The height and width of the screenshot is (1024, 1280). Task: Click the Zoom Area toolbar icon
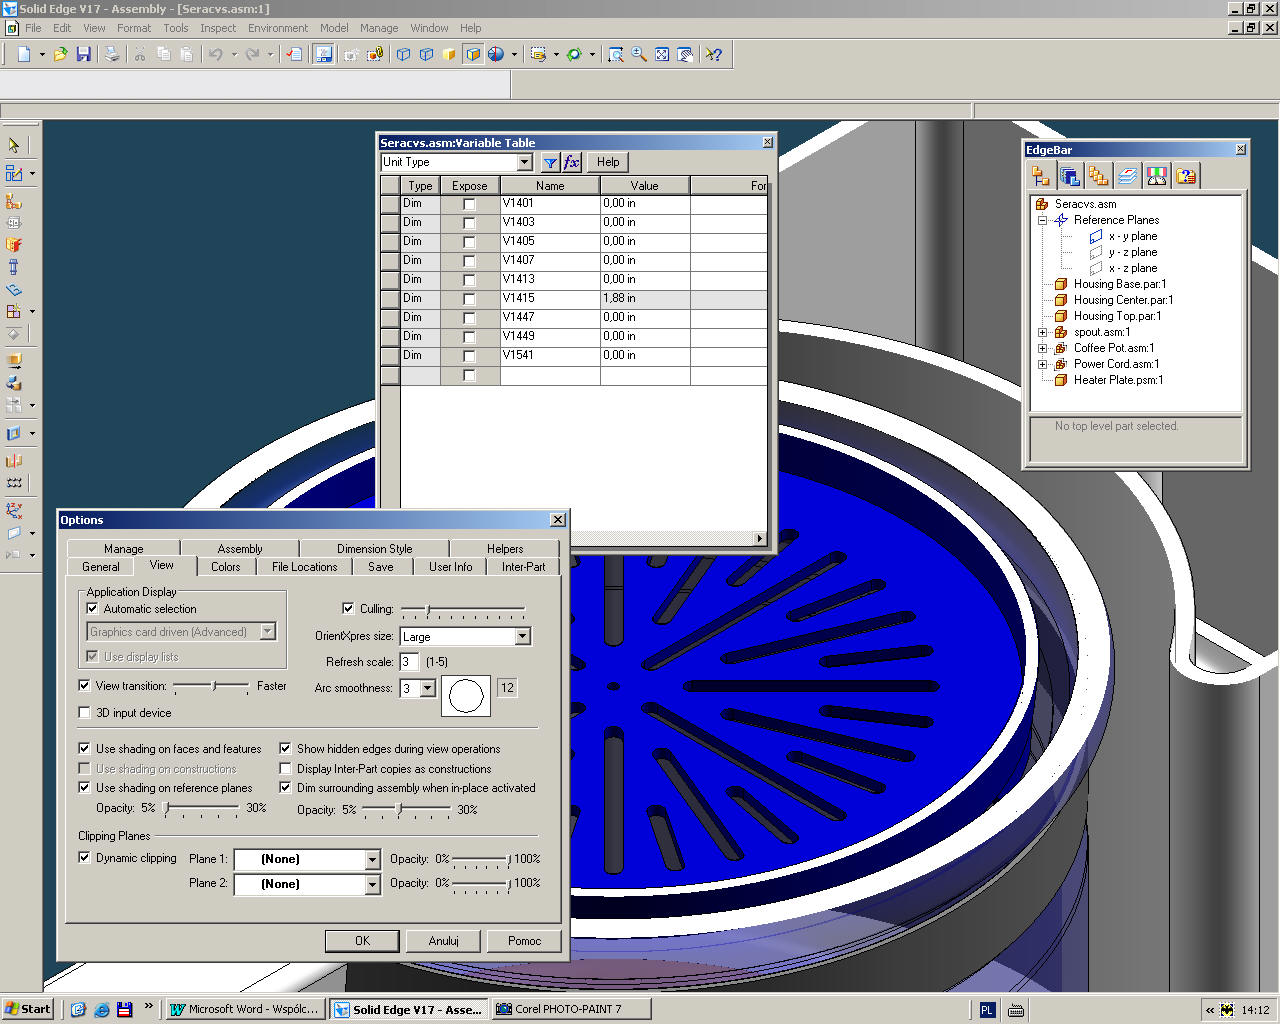[616, 54]
